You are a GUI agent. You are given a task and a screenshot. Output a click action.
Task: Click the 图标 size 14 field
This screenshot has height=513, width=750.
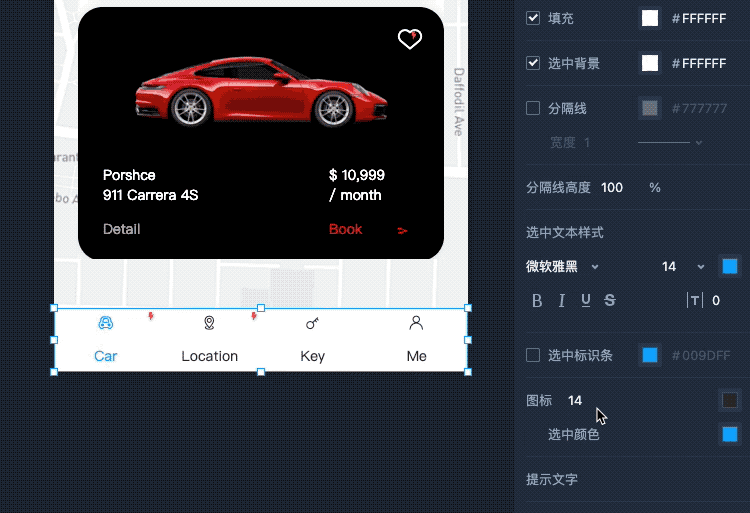point(575,400)
